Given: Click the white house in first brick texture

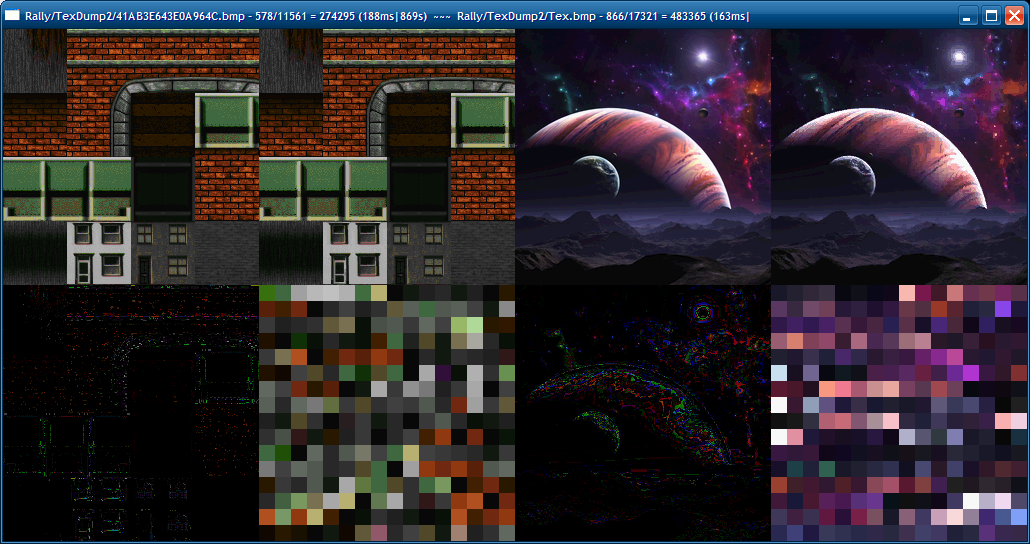Looking at the screenshot, I should 99,253.
